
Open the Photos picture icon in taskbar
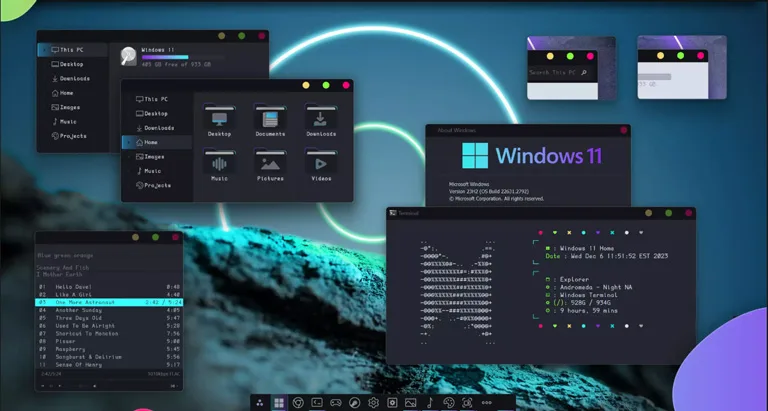[x=410, y=403]
